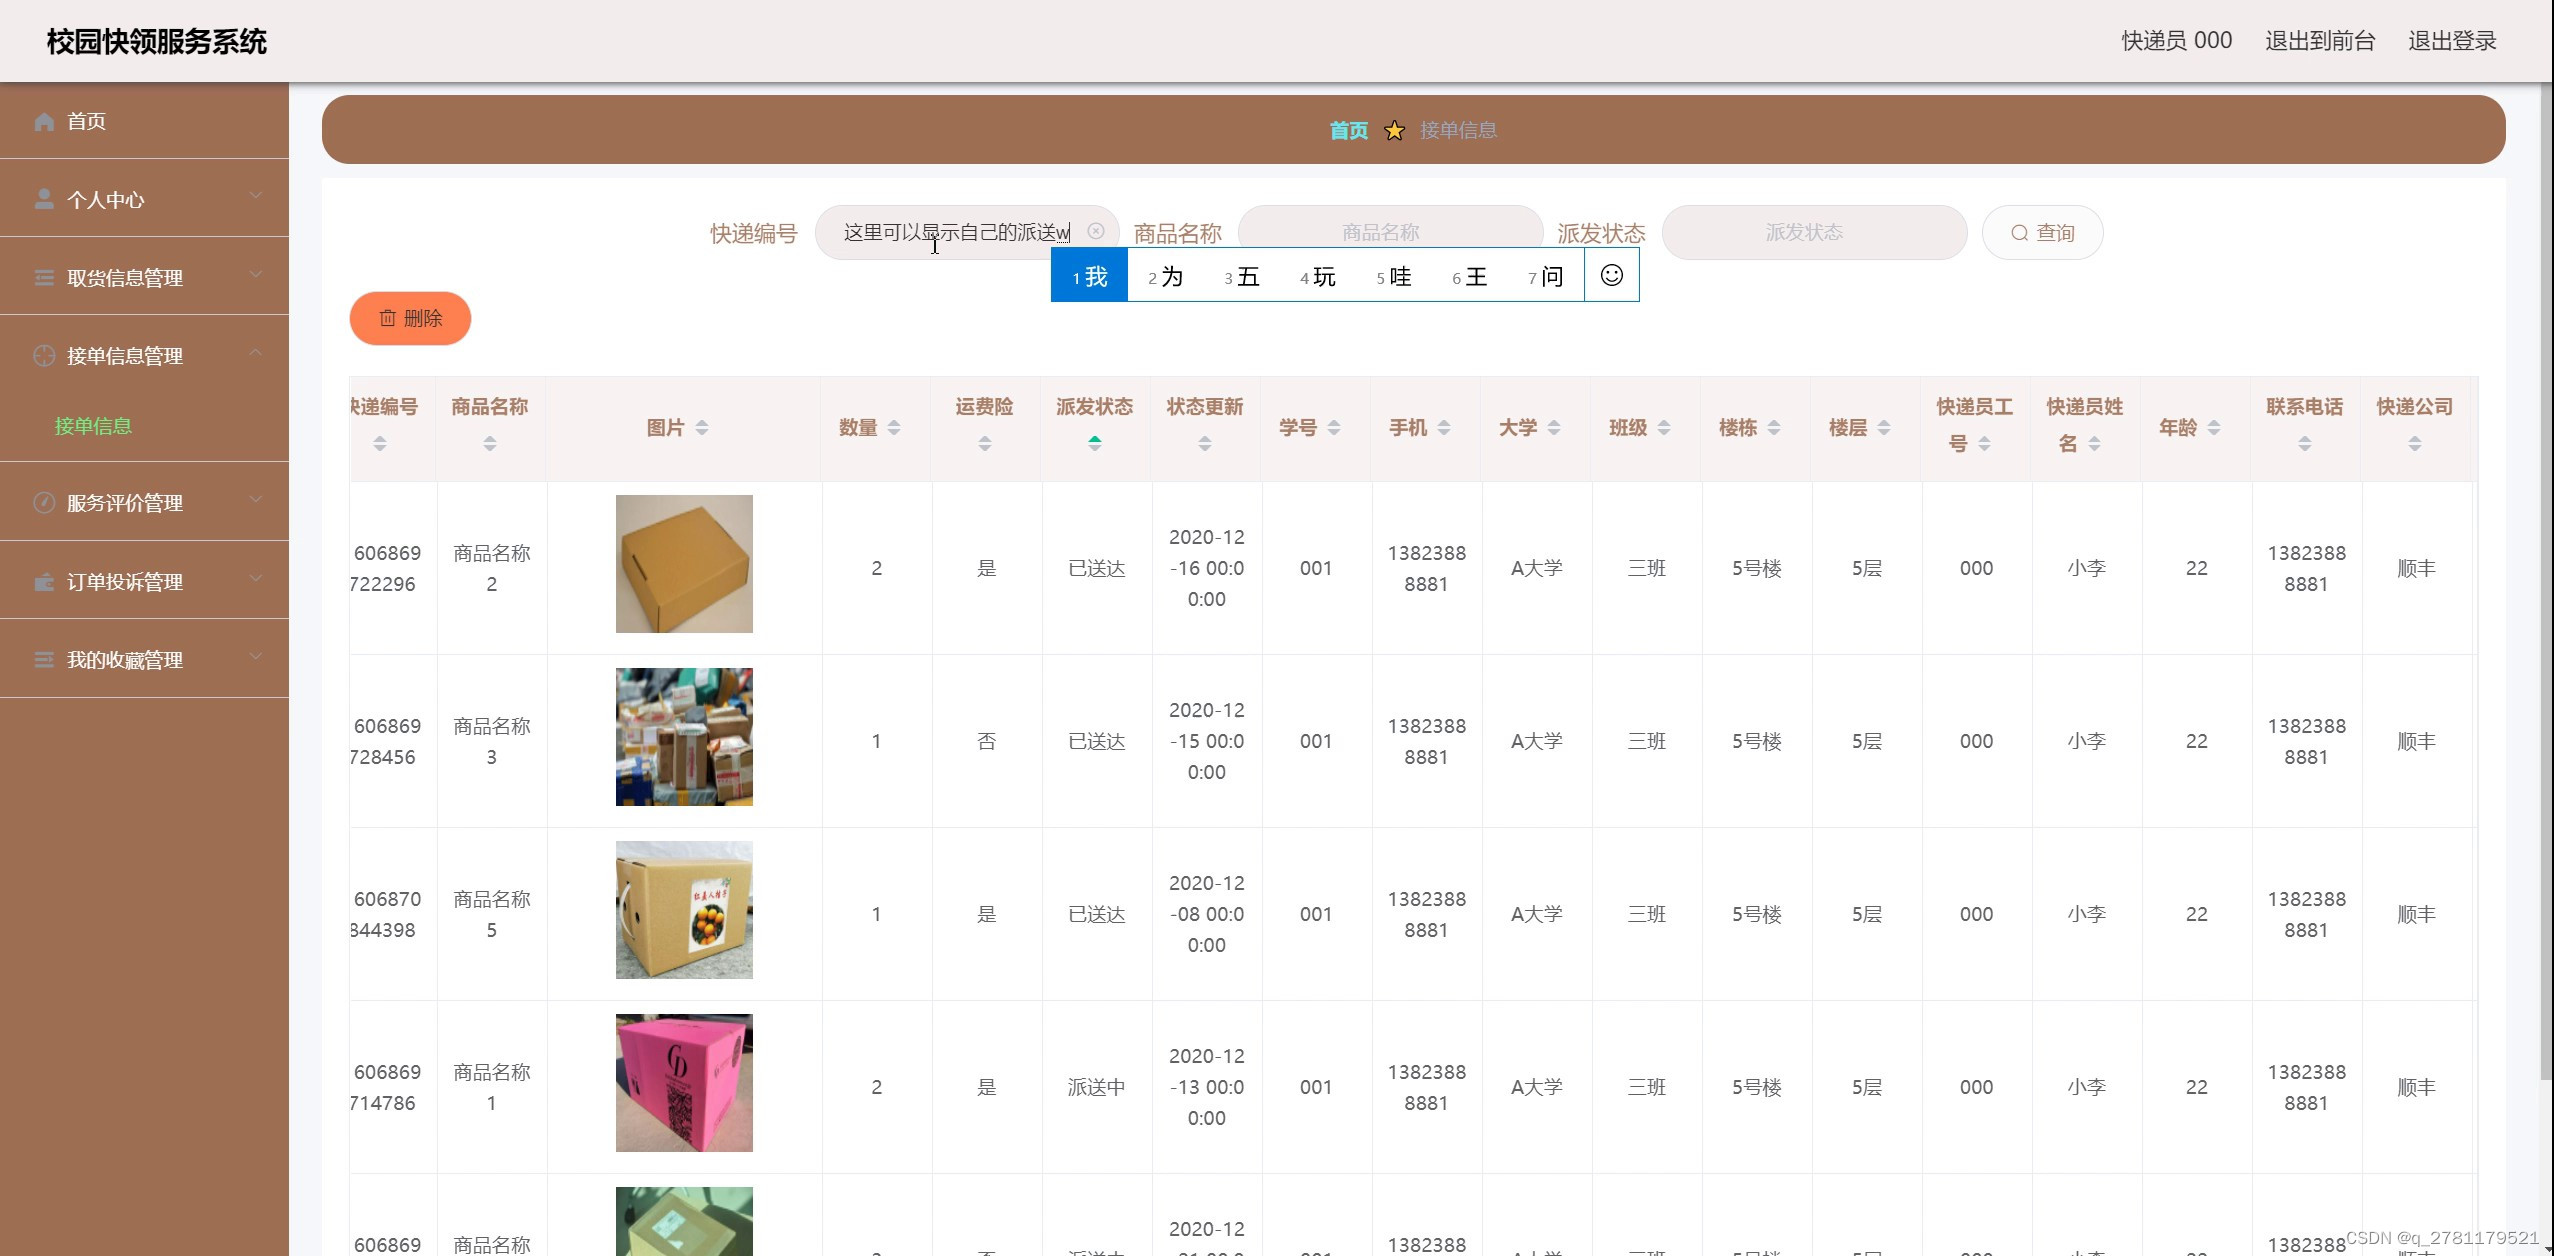Open 个人中心 in the sidebar

(x=144, y=199)
